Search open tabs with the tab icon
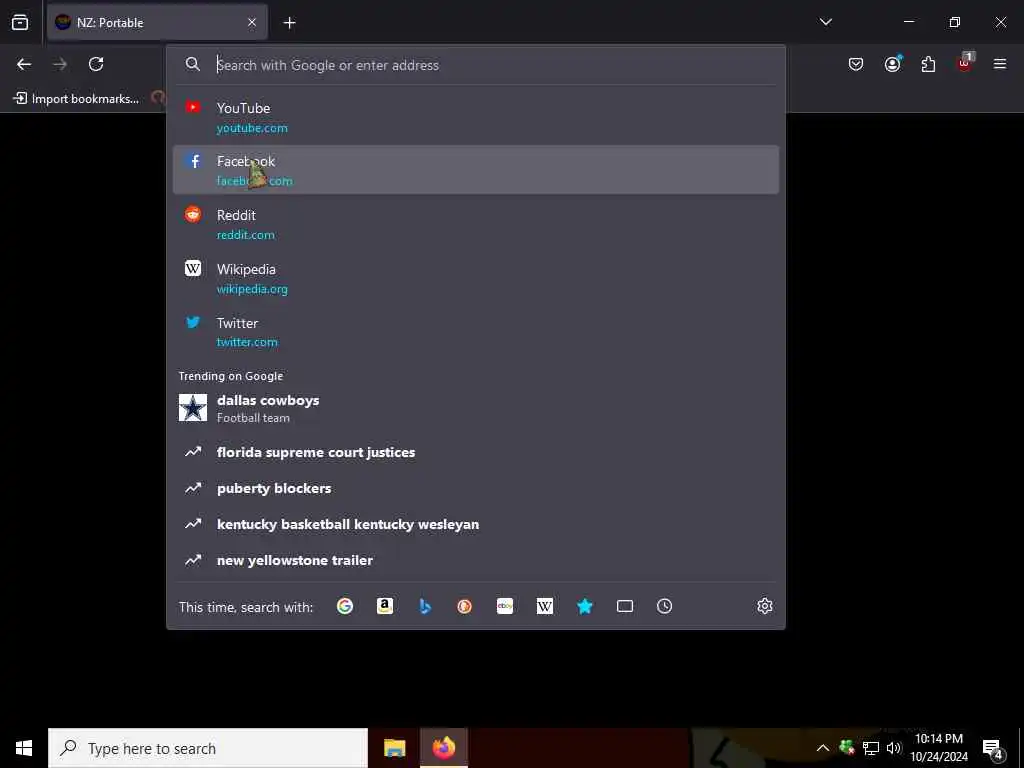This screenshot has width=1024, height=768. 625,606
